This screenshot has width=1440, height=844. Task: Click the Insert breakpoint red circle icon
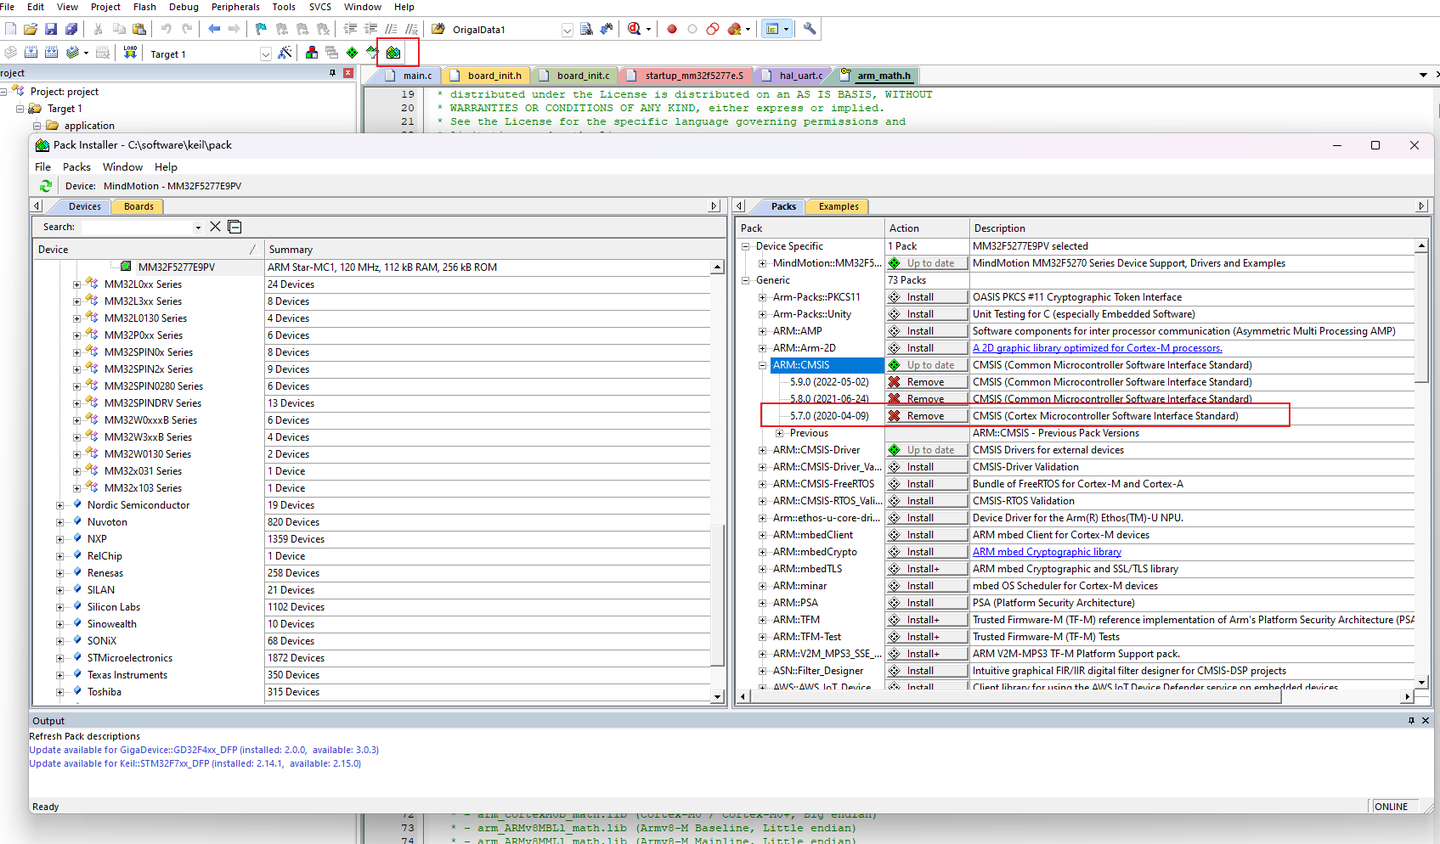[x=672, y=29]
